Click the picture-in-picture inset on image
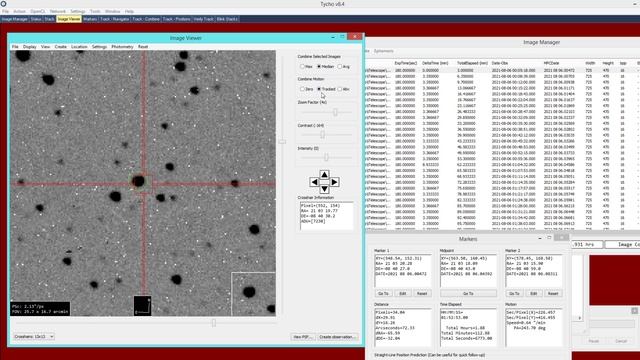The image size is (640, 360). (x=253, y=294)
